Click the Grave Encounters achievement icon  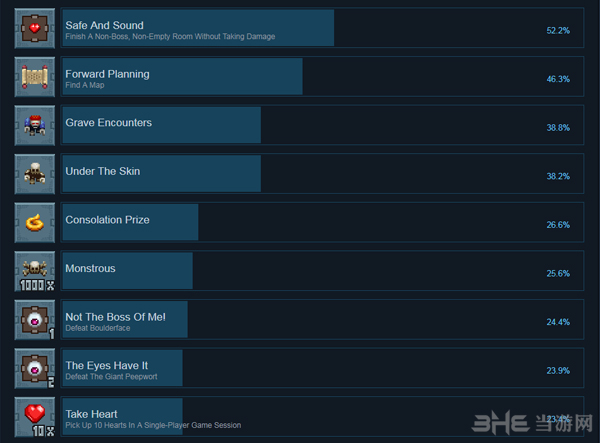35,125
